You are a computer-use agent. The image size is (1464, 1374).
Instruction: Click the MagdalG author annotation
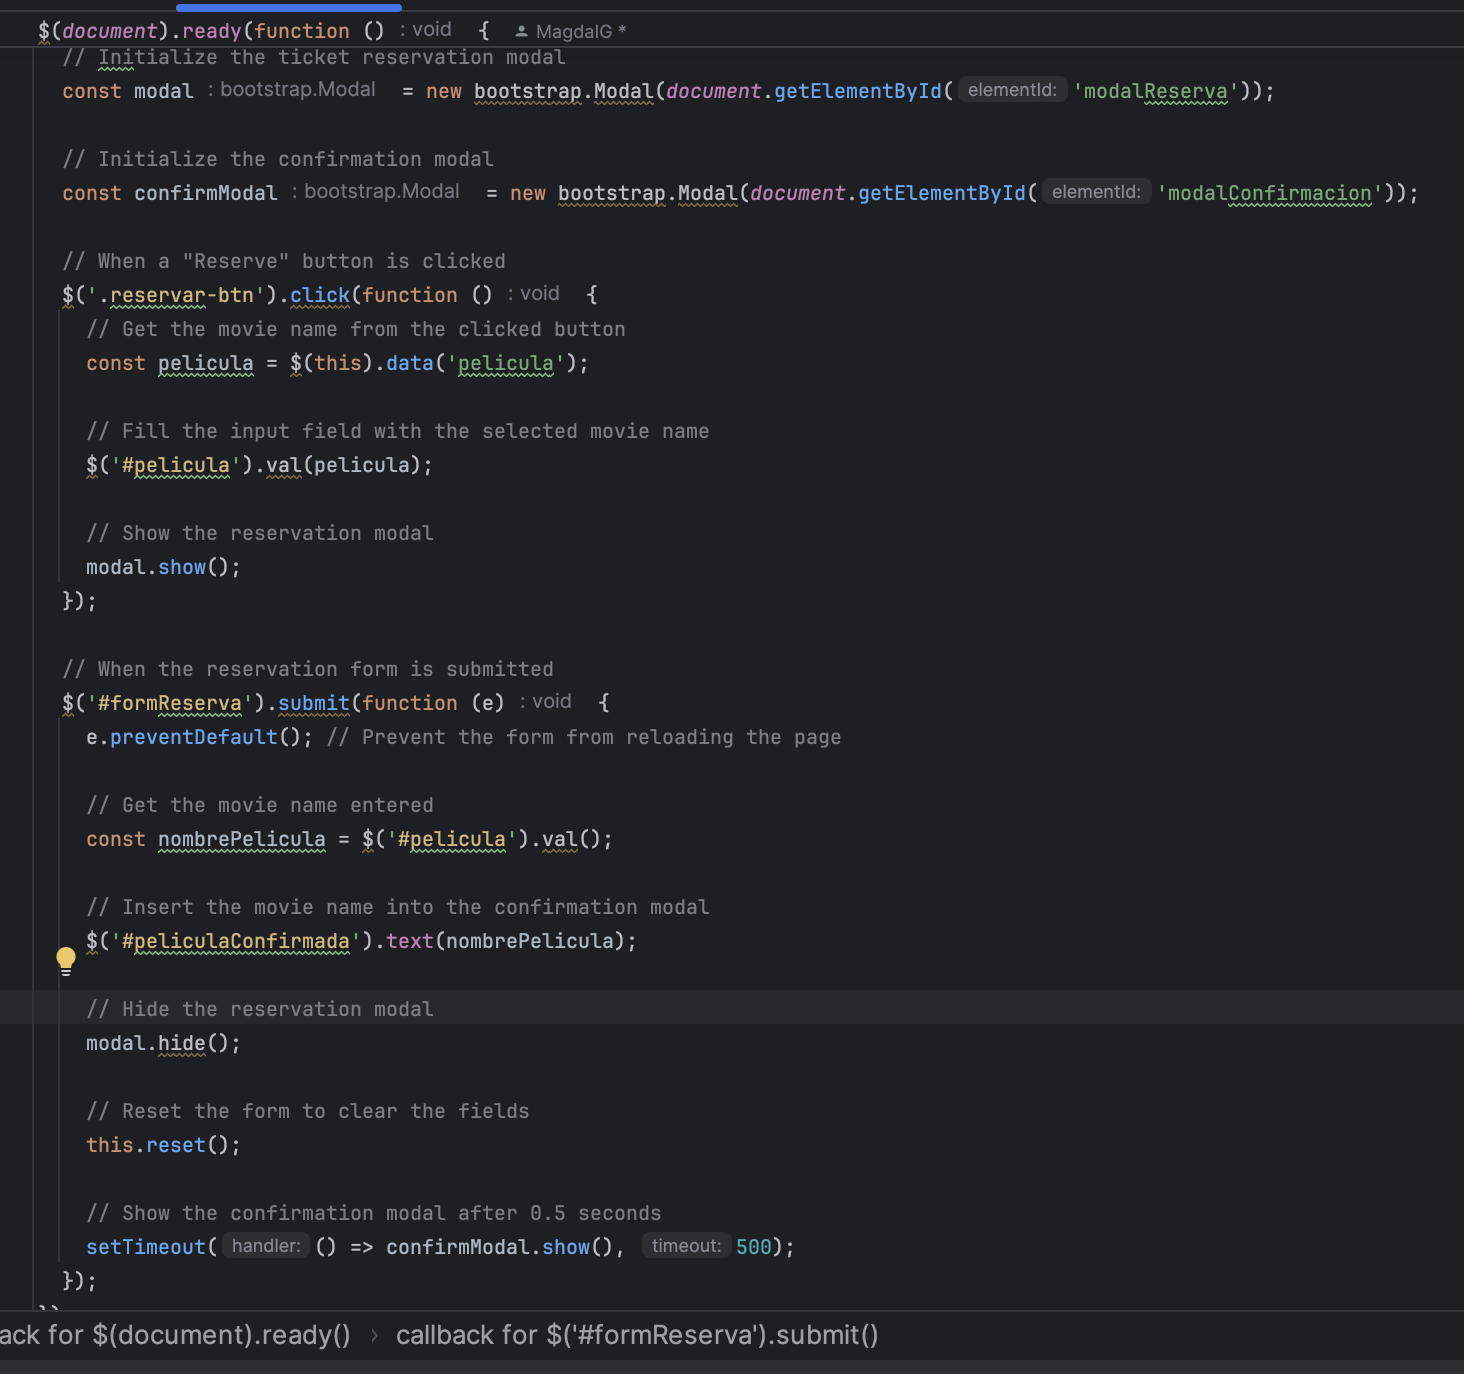click(x=570, y=31)
